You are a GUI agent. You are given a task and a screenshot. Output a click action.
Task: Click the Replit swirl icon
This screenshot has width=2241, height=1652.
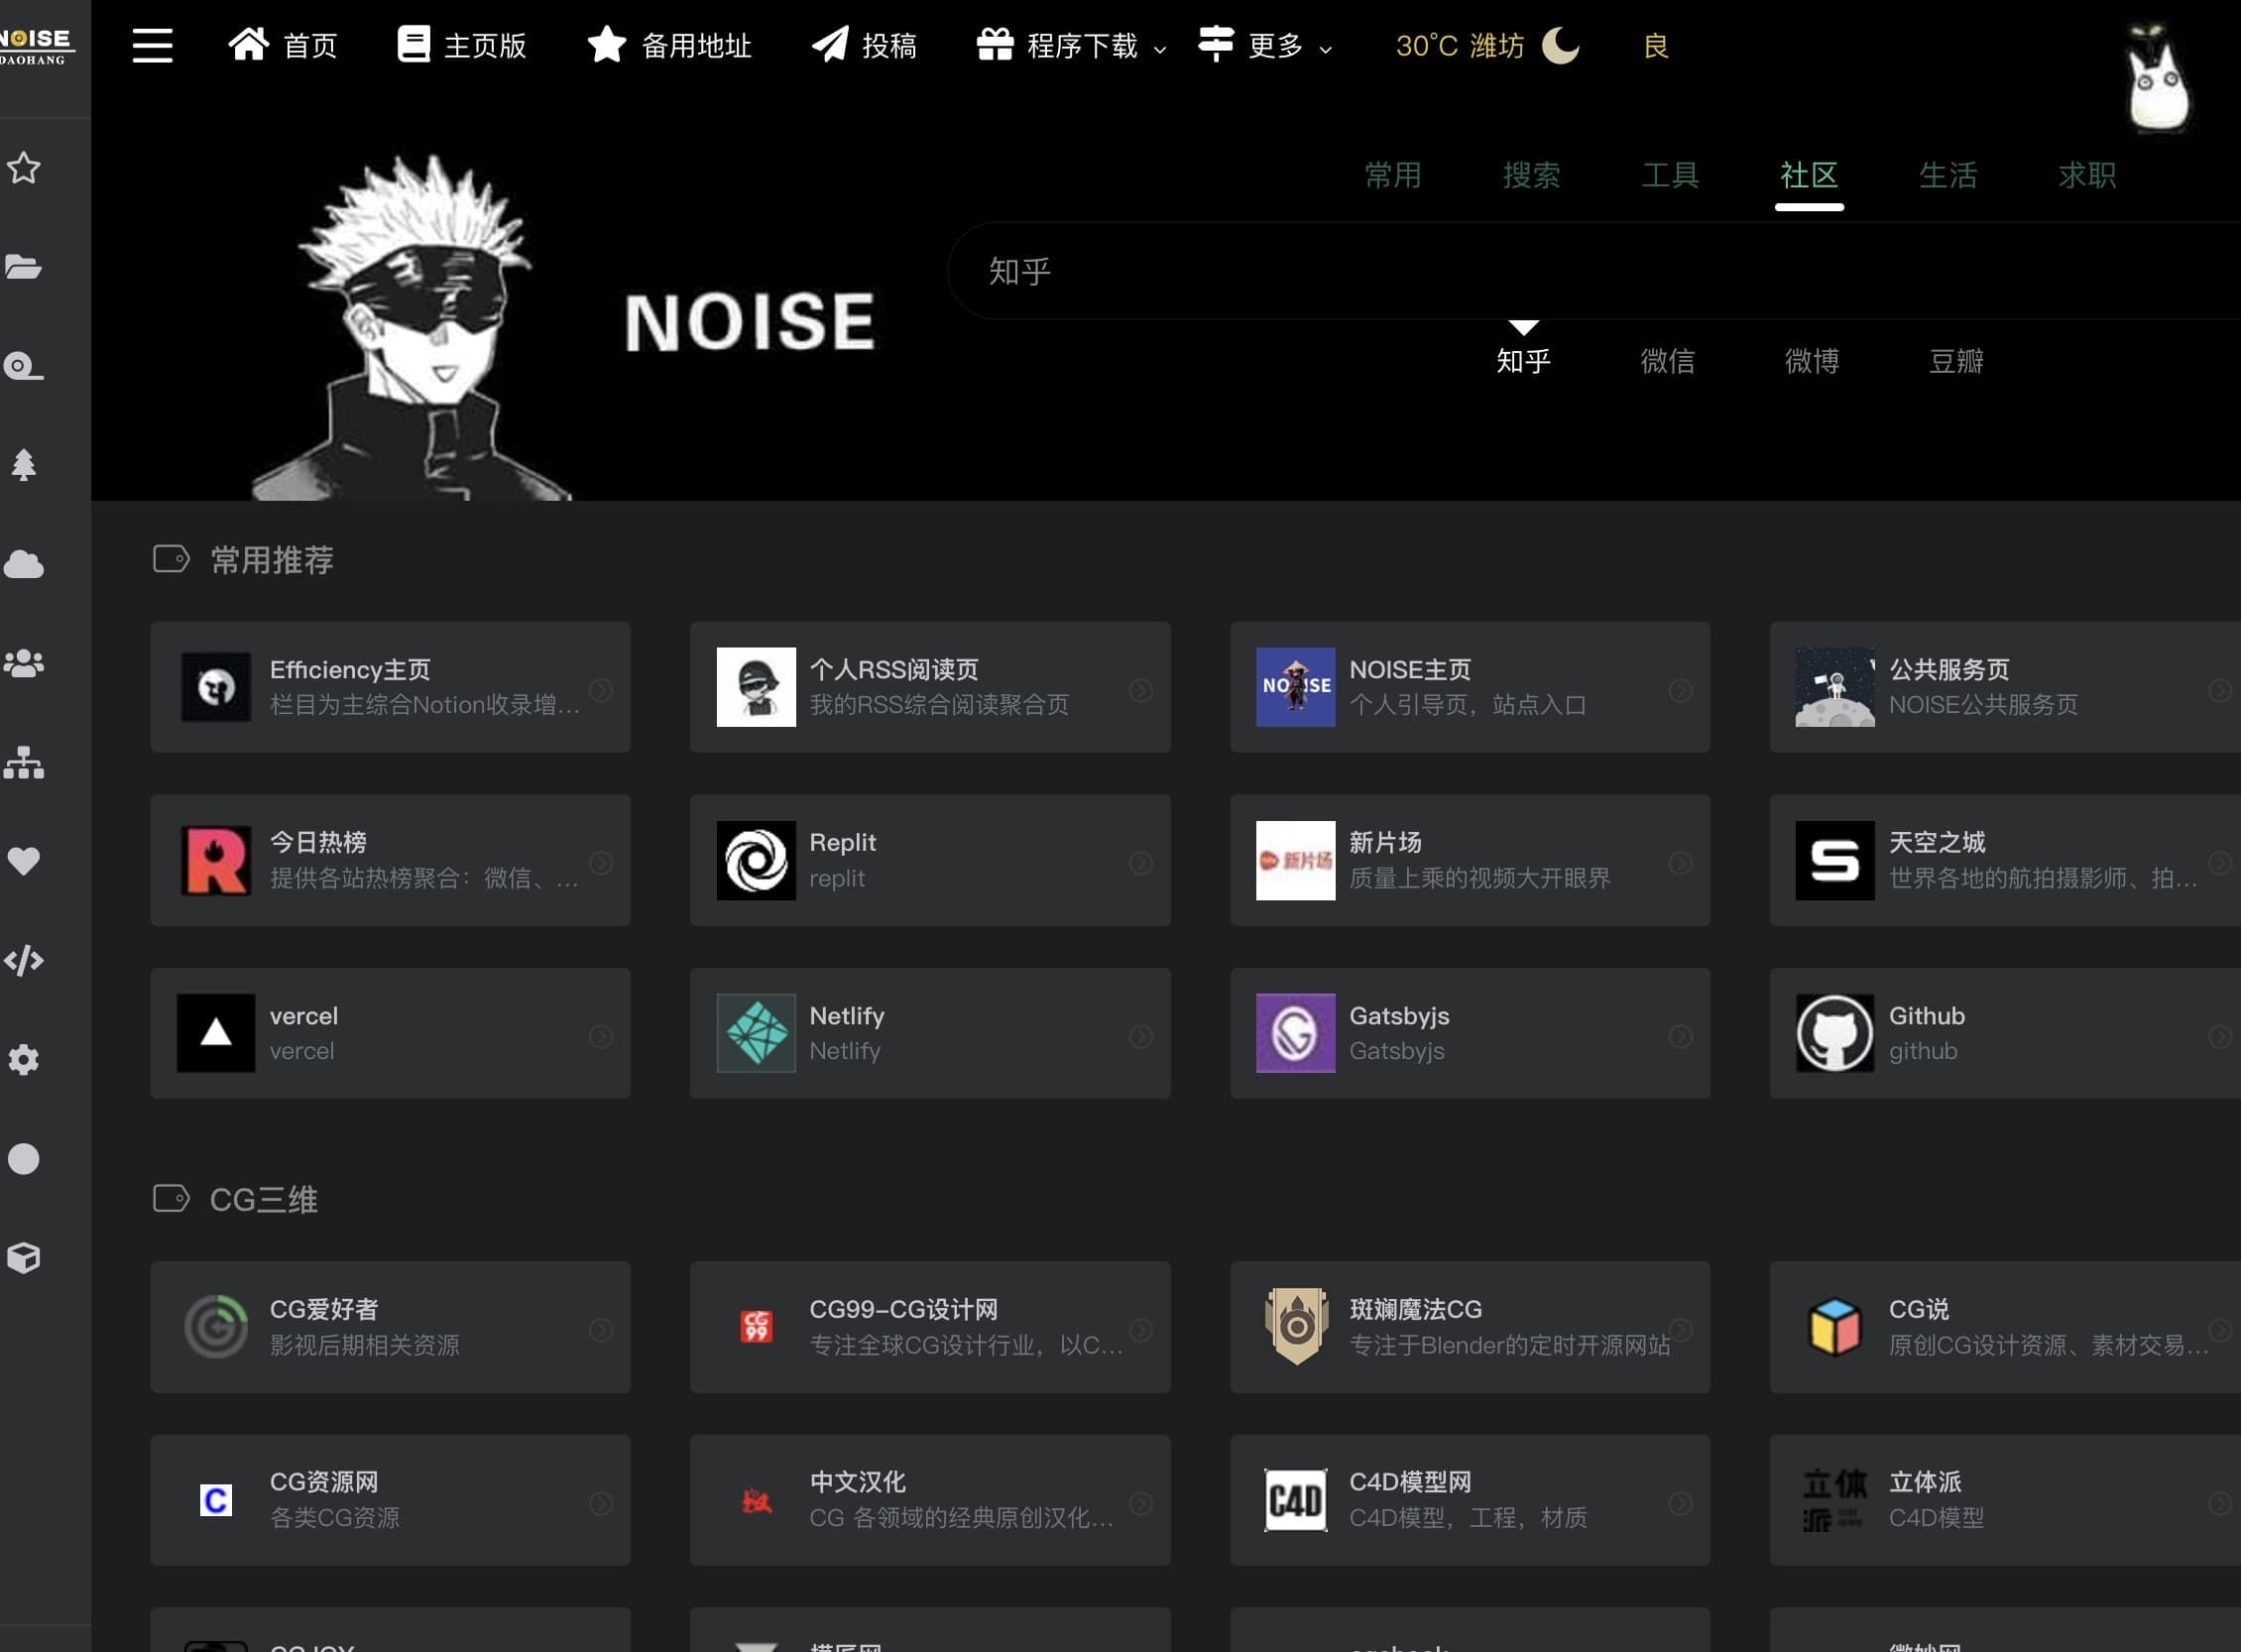pyautogui.click(x=756, y=860)
